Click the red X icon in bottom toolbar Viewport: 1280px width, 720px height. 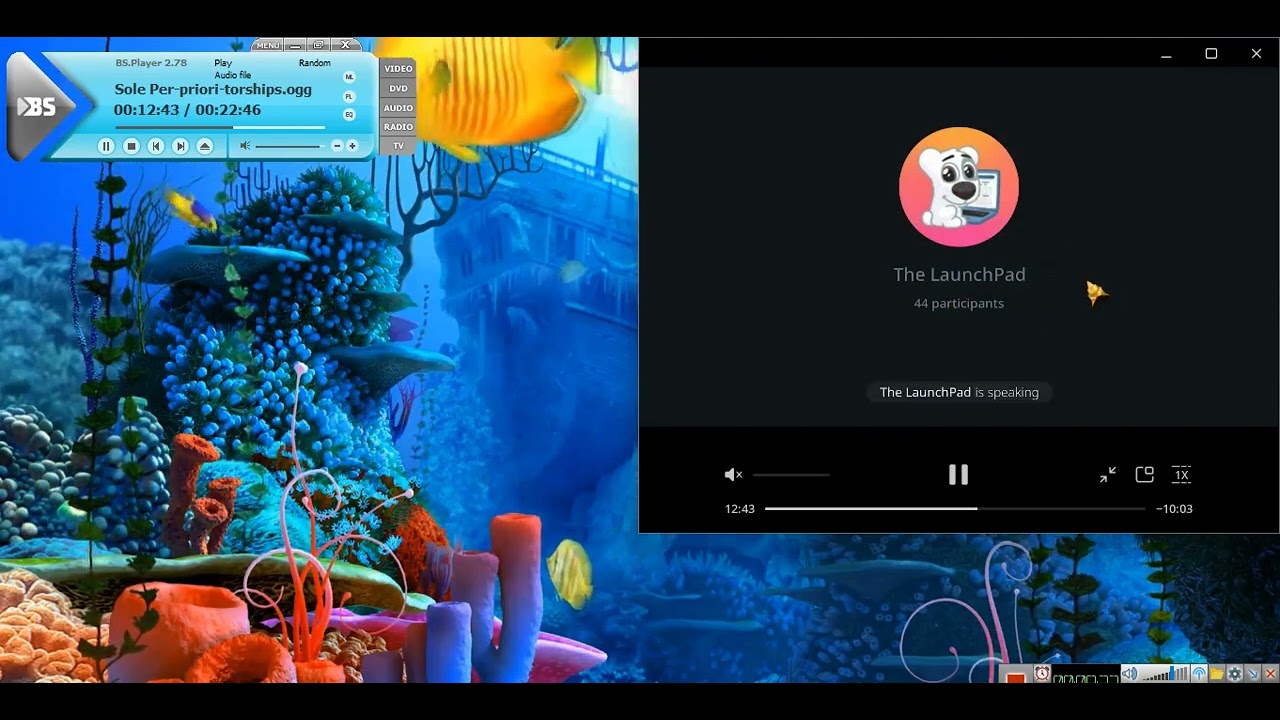pyautogui.click(x=1270, y=674)
